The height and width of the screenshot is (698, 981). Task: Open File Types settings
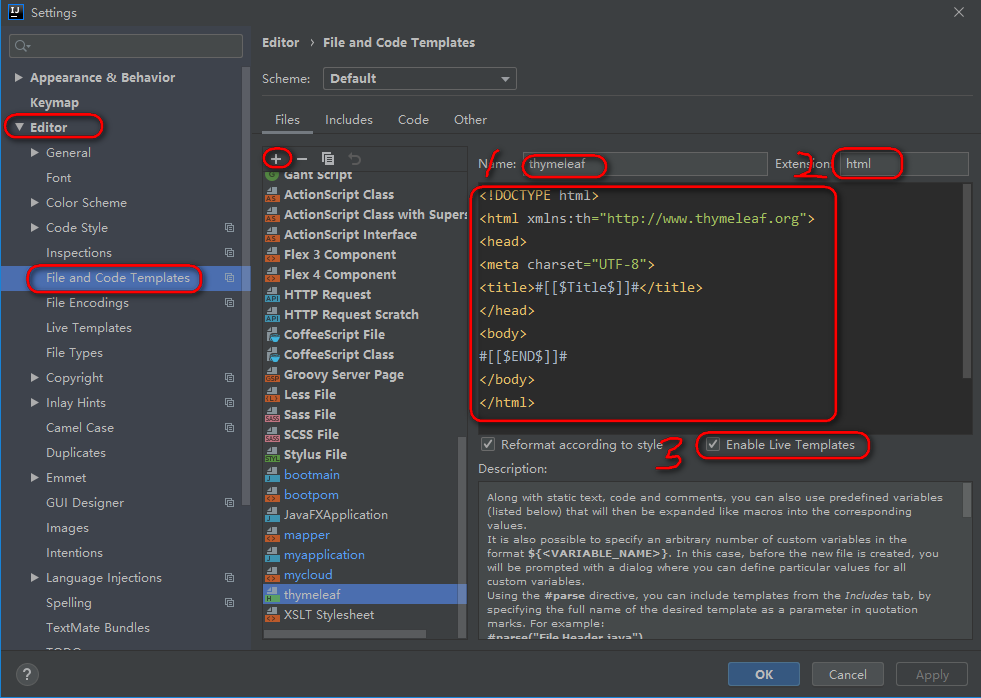tap(74, 353)
